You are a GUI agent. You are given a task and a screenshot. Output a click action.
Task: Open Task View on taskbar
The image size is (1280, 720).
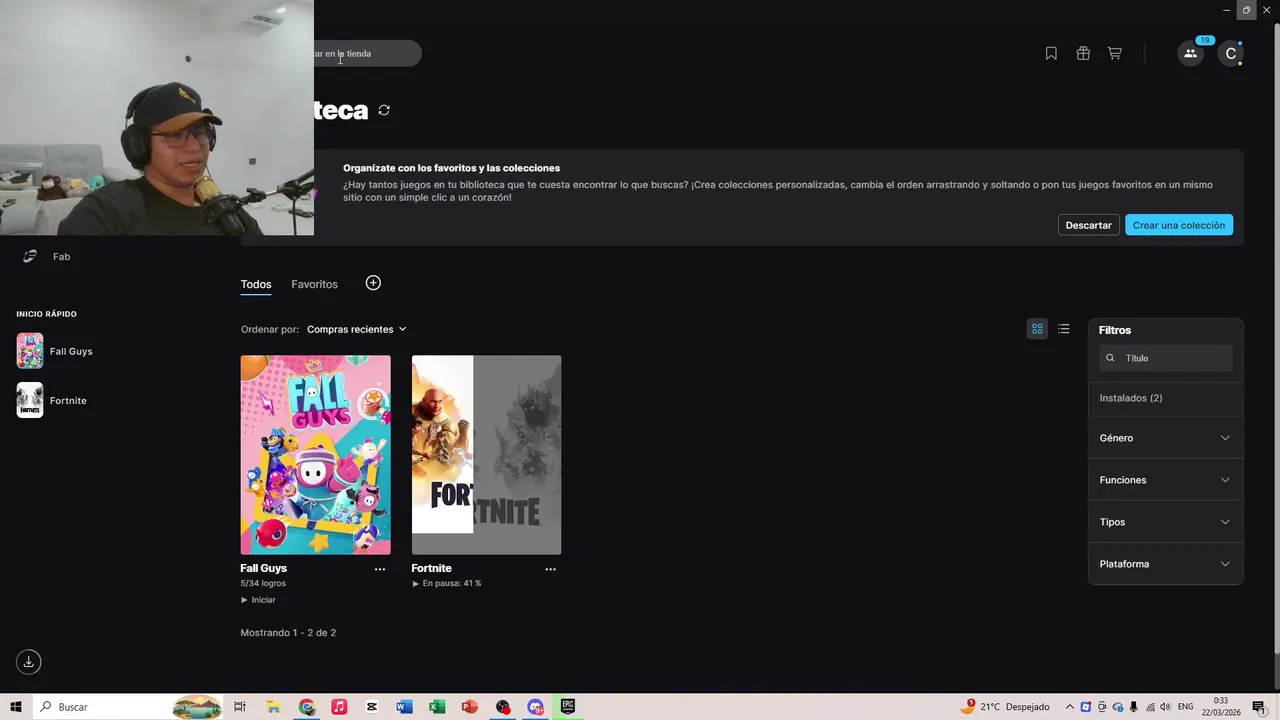[240, 707]
